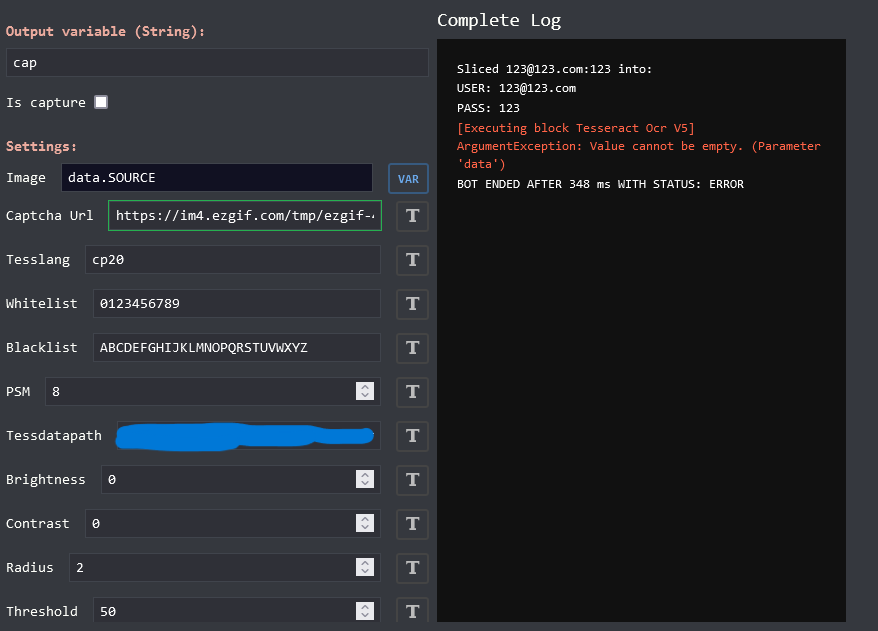Click the 'PASS: 123' log line

(x=488, y=108)
